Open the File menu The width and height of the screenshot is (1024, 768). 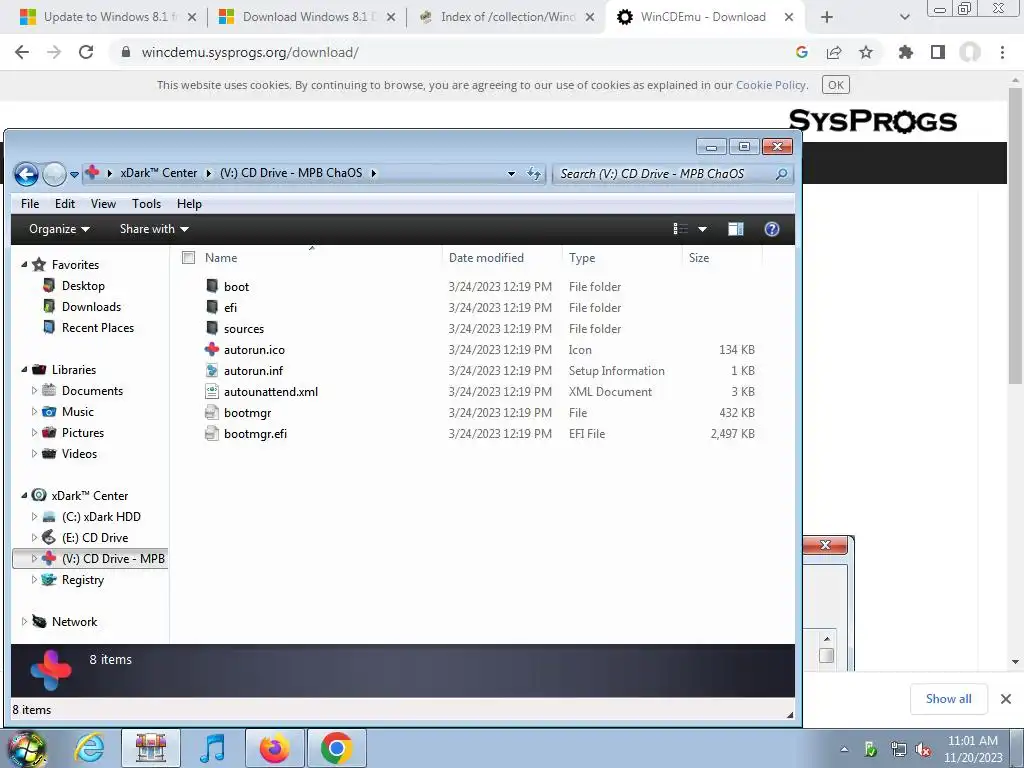30,204
